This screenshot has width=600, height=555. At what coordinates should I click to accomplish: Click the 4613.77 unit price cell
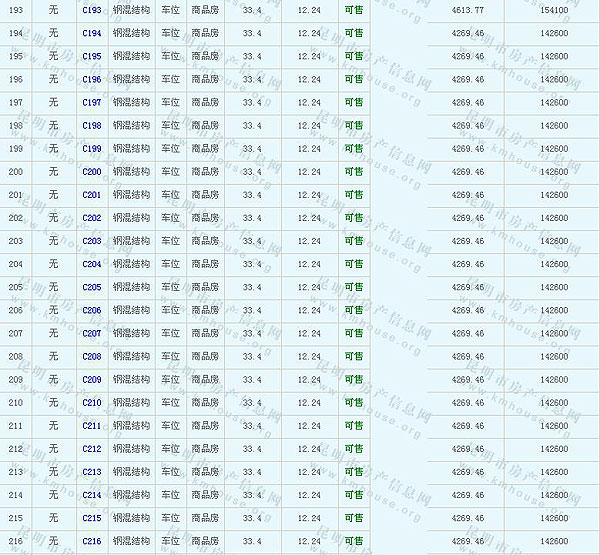467,10
